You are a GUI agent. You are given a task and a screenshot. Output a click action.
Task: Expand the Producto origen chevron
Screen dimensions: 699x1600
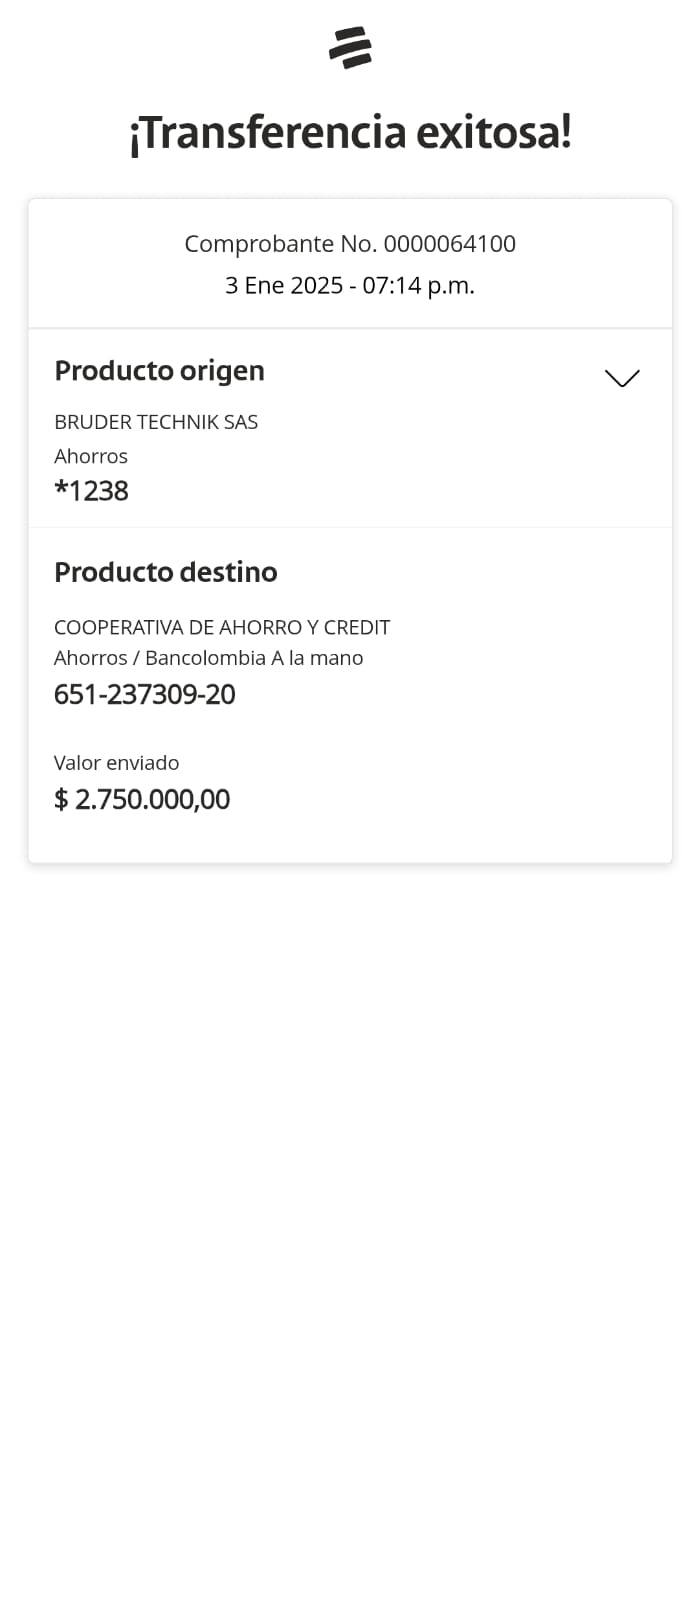(621, 378)
